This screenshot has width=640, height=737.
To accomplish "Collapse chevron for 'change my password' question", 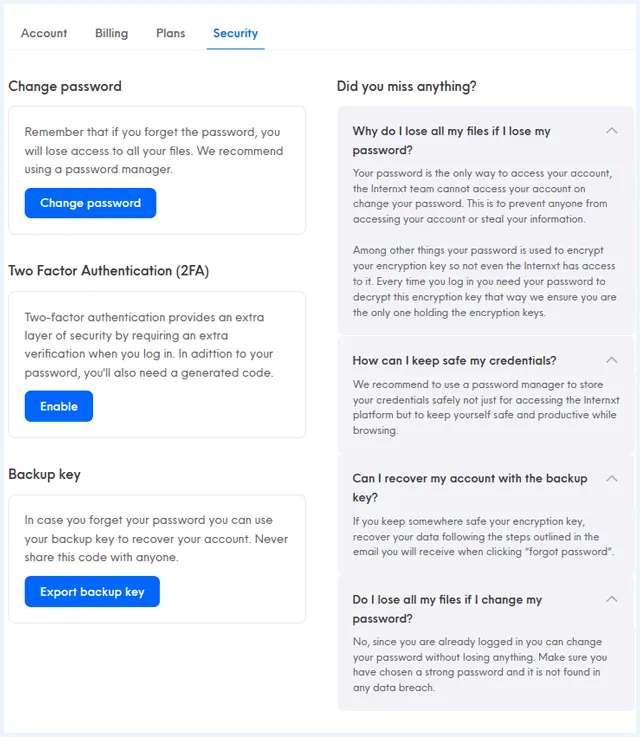I will [611, 599].
